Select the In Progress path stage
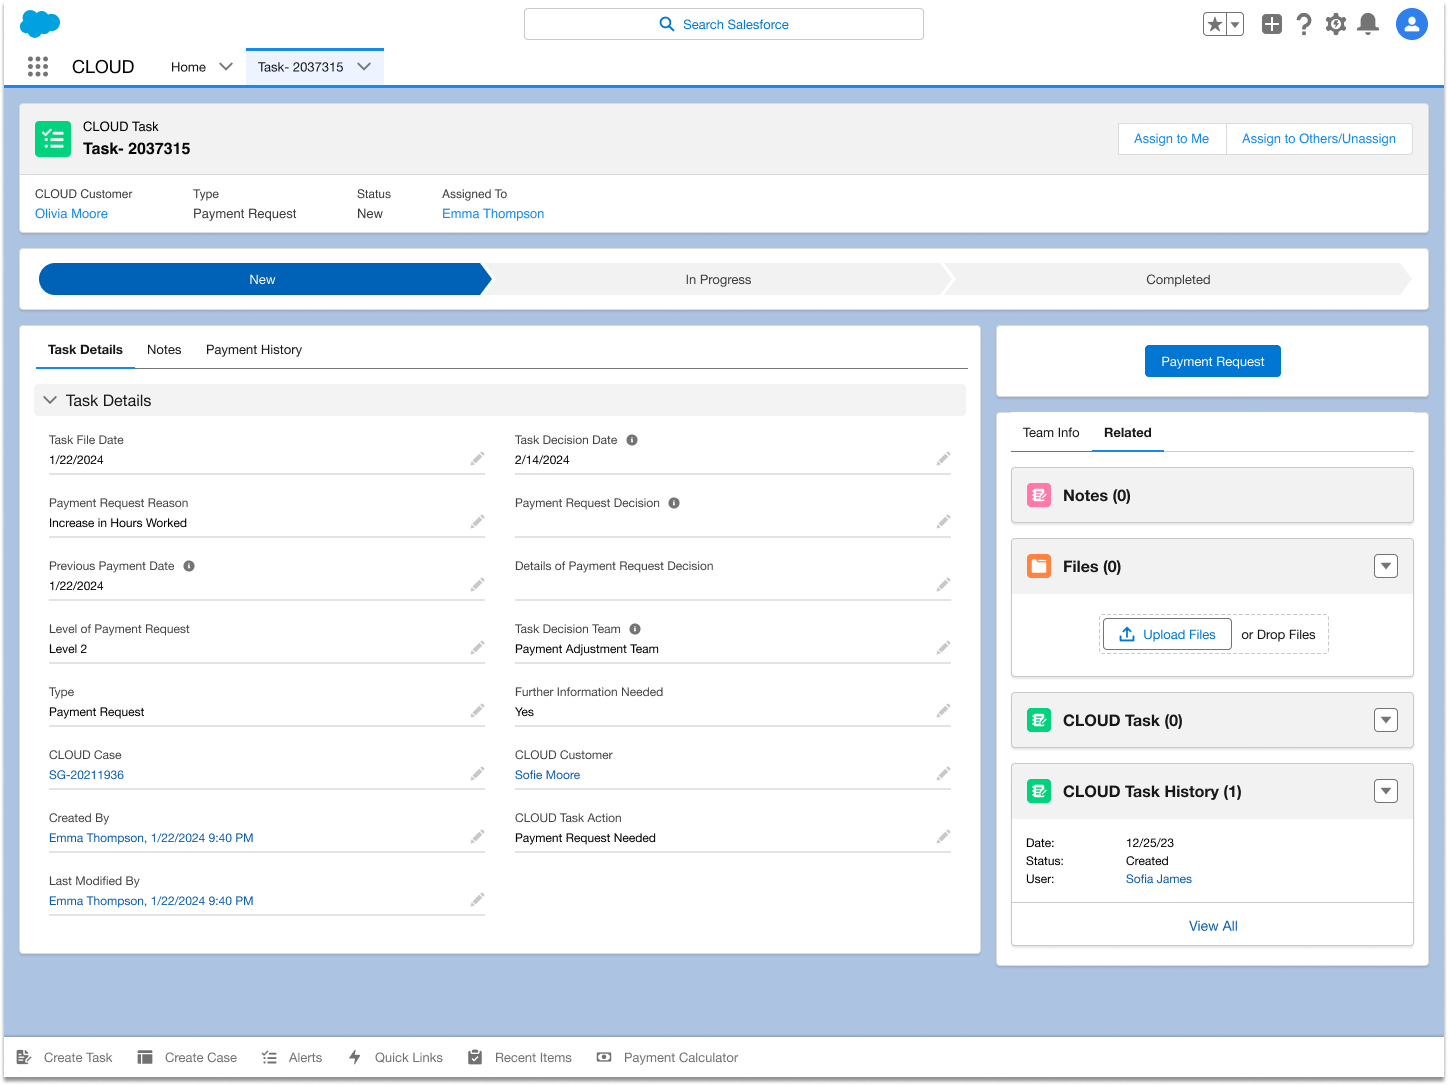Screen dimensions: 1448x1085 (x=717, y=279)
